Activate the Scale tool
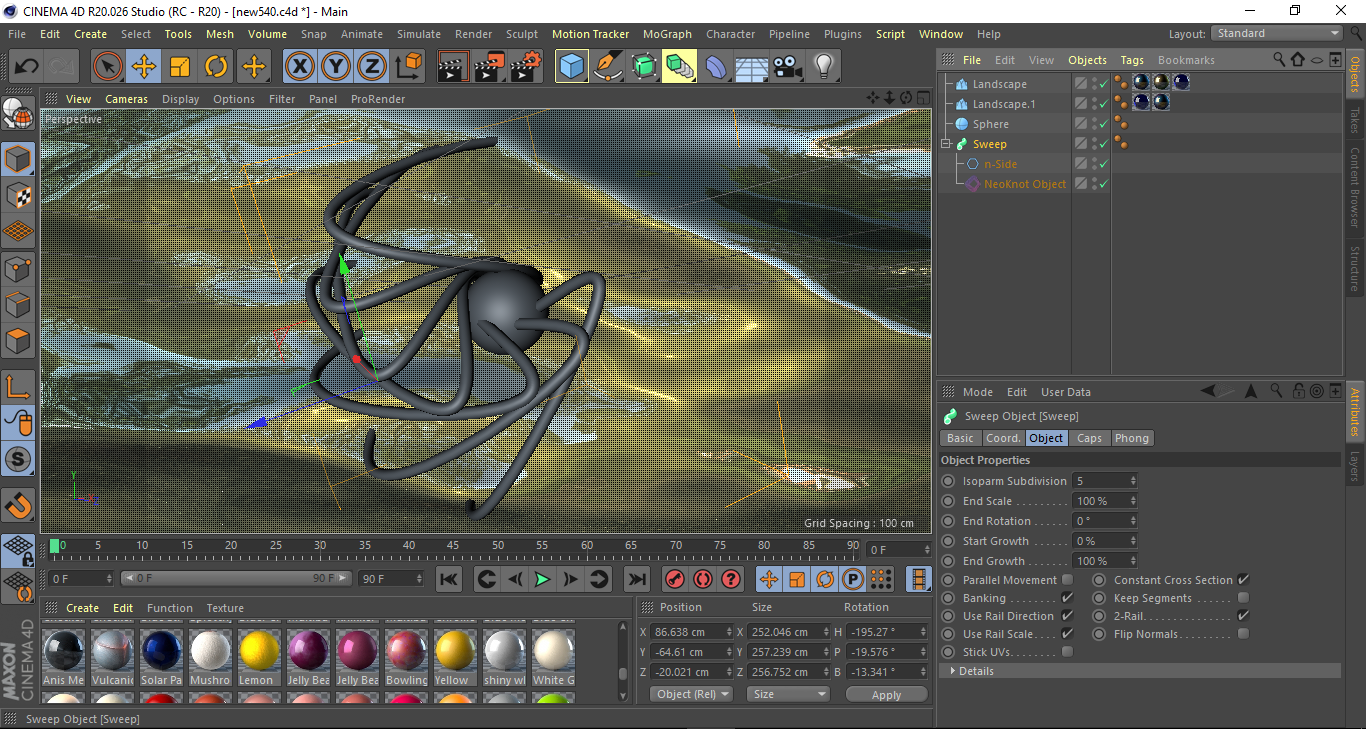1366x729 pixels. pos(180,67)
